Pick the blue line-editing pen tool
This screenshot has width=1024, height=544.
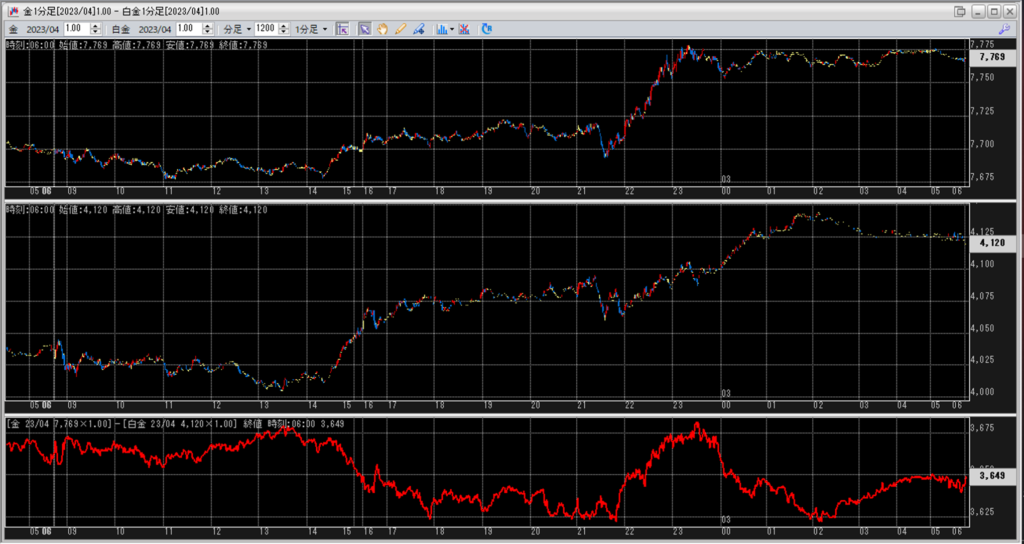point(418,29)
